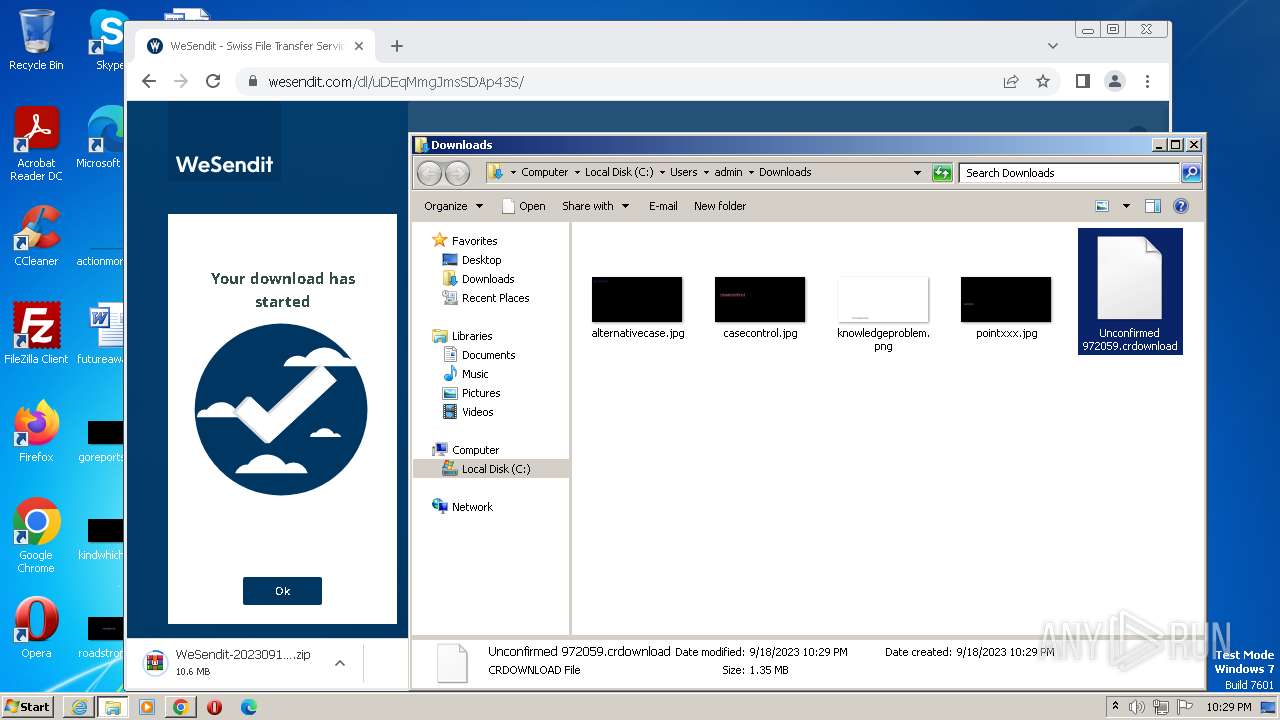1280x720 pixels.
Task: Select Downloads under Favorites
Action: 488,279
